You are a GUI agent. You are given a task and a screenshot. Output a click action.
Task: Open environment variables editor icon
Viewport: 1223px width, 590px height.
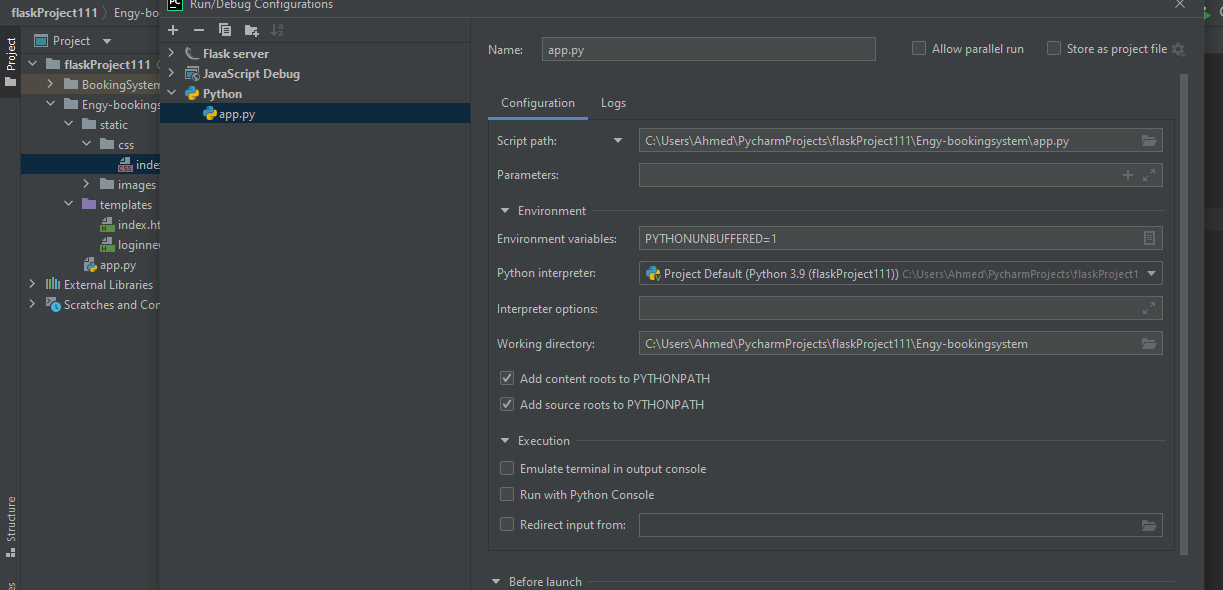[x=1149, y=238]
